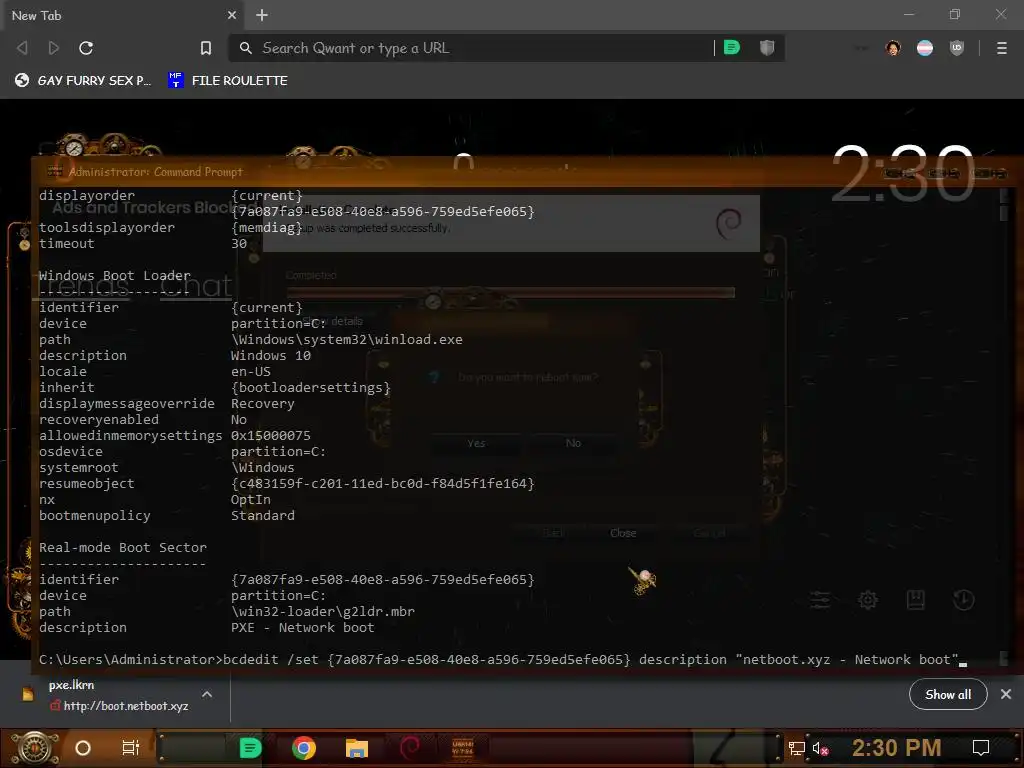This screenshot has width=1024, height=768.
Task: Open the green Dissenter comments icon in address bar
Action: point(732,48)
